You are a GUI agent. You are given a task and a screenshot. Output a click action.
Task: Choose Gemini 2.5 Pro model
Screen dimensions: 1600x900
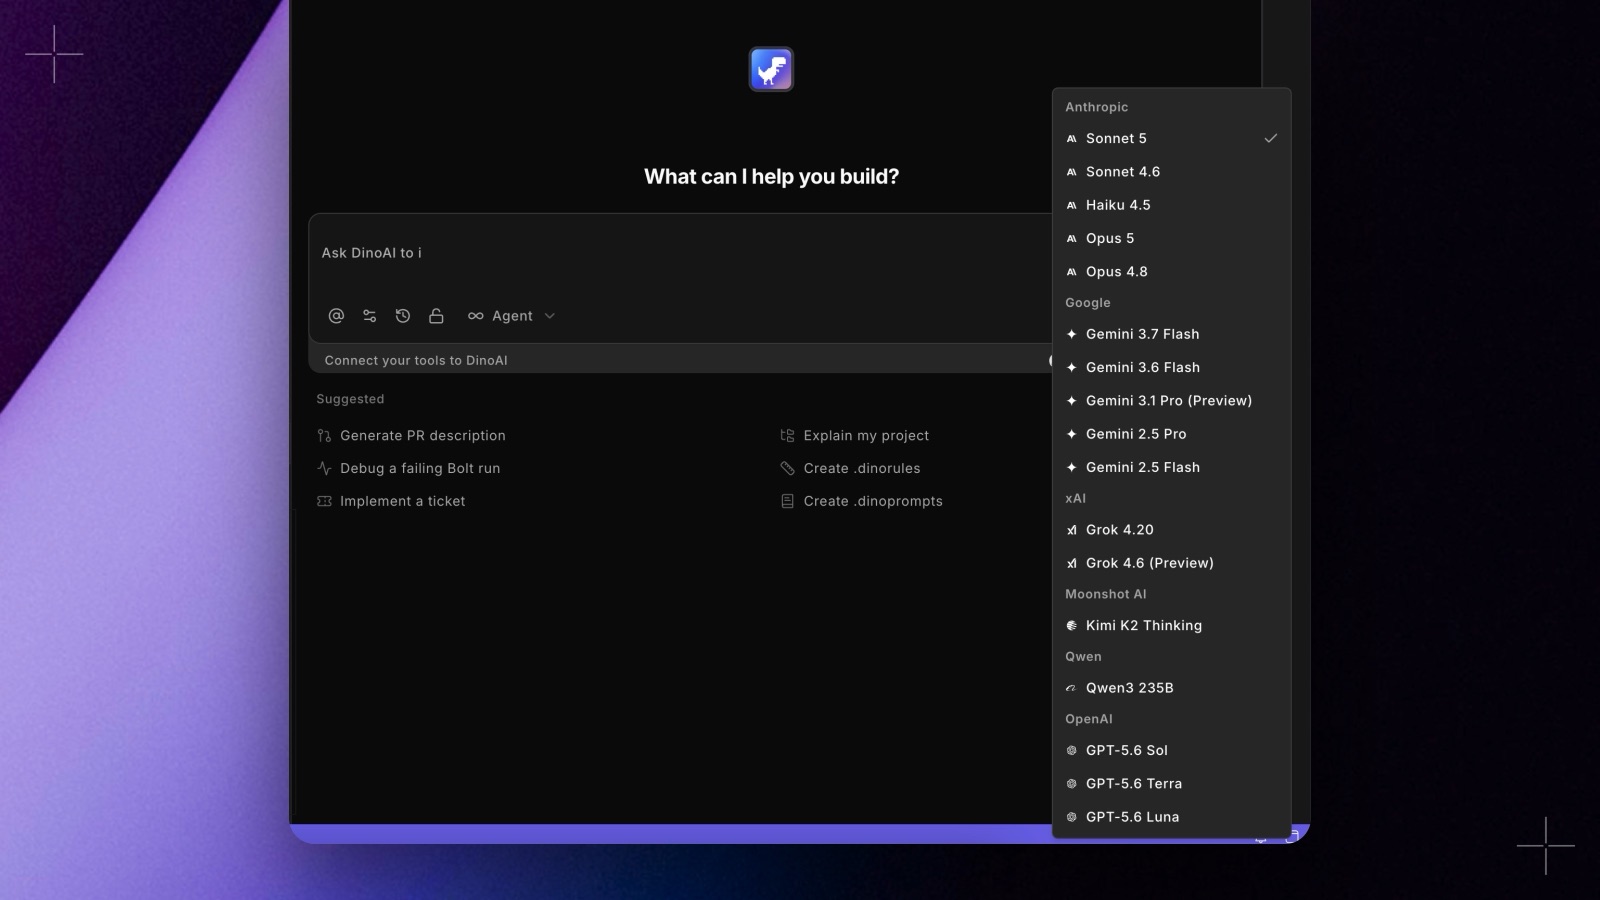click(1171, 434)
